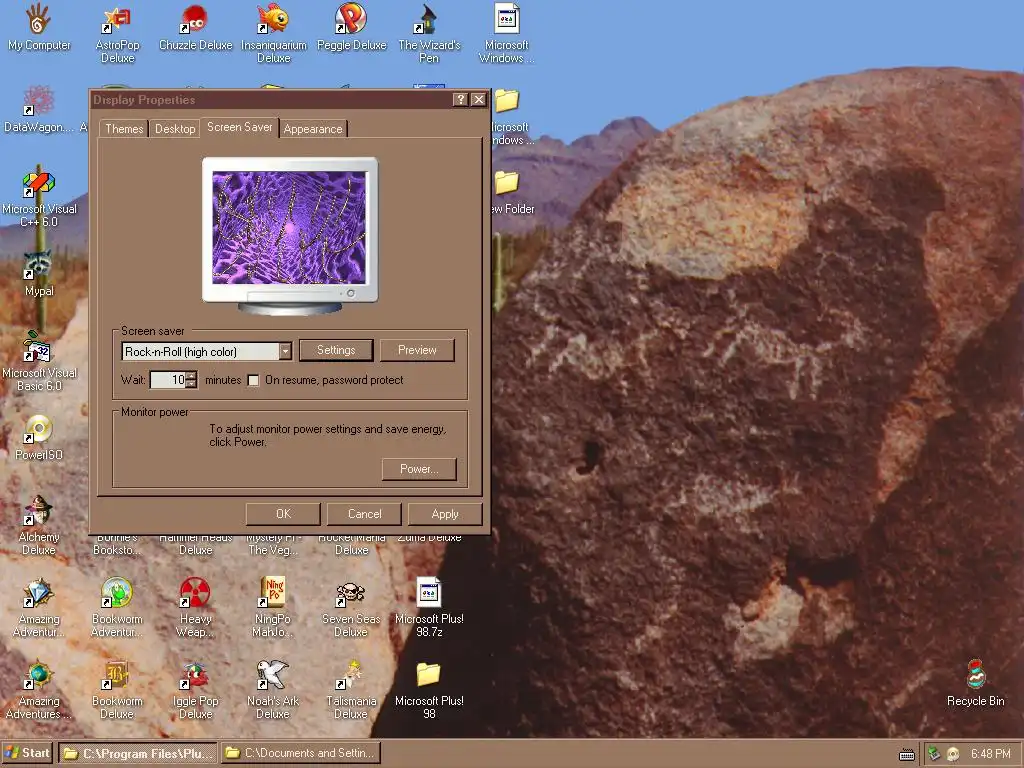Switch to the Themes tab
1024x768 pixels.
point(123,129)
